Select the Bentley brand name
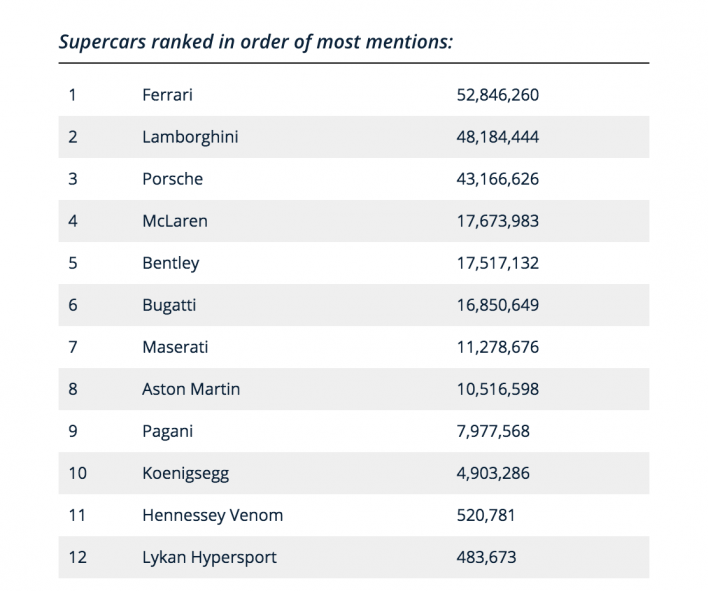The height and width of the screenshot is (591, 708). (x=171, y=263)
